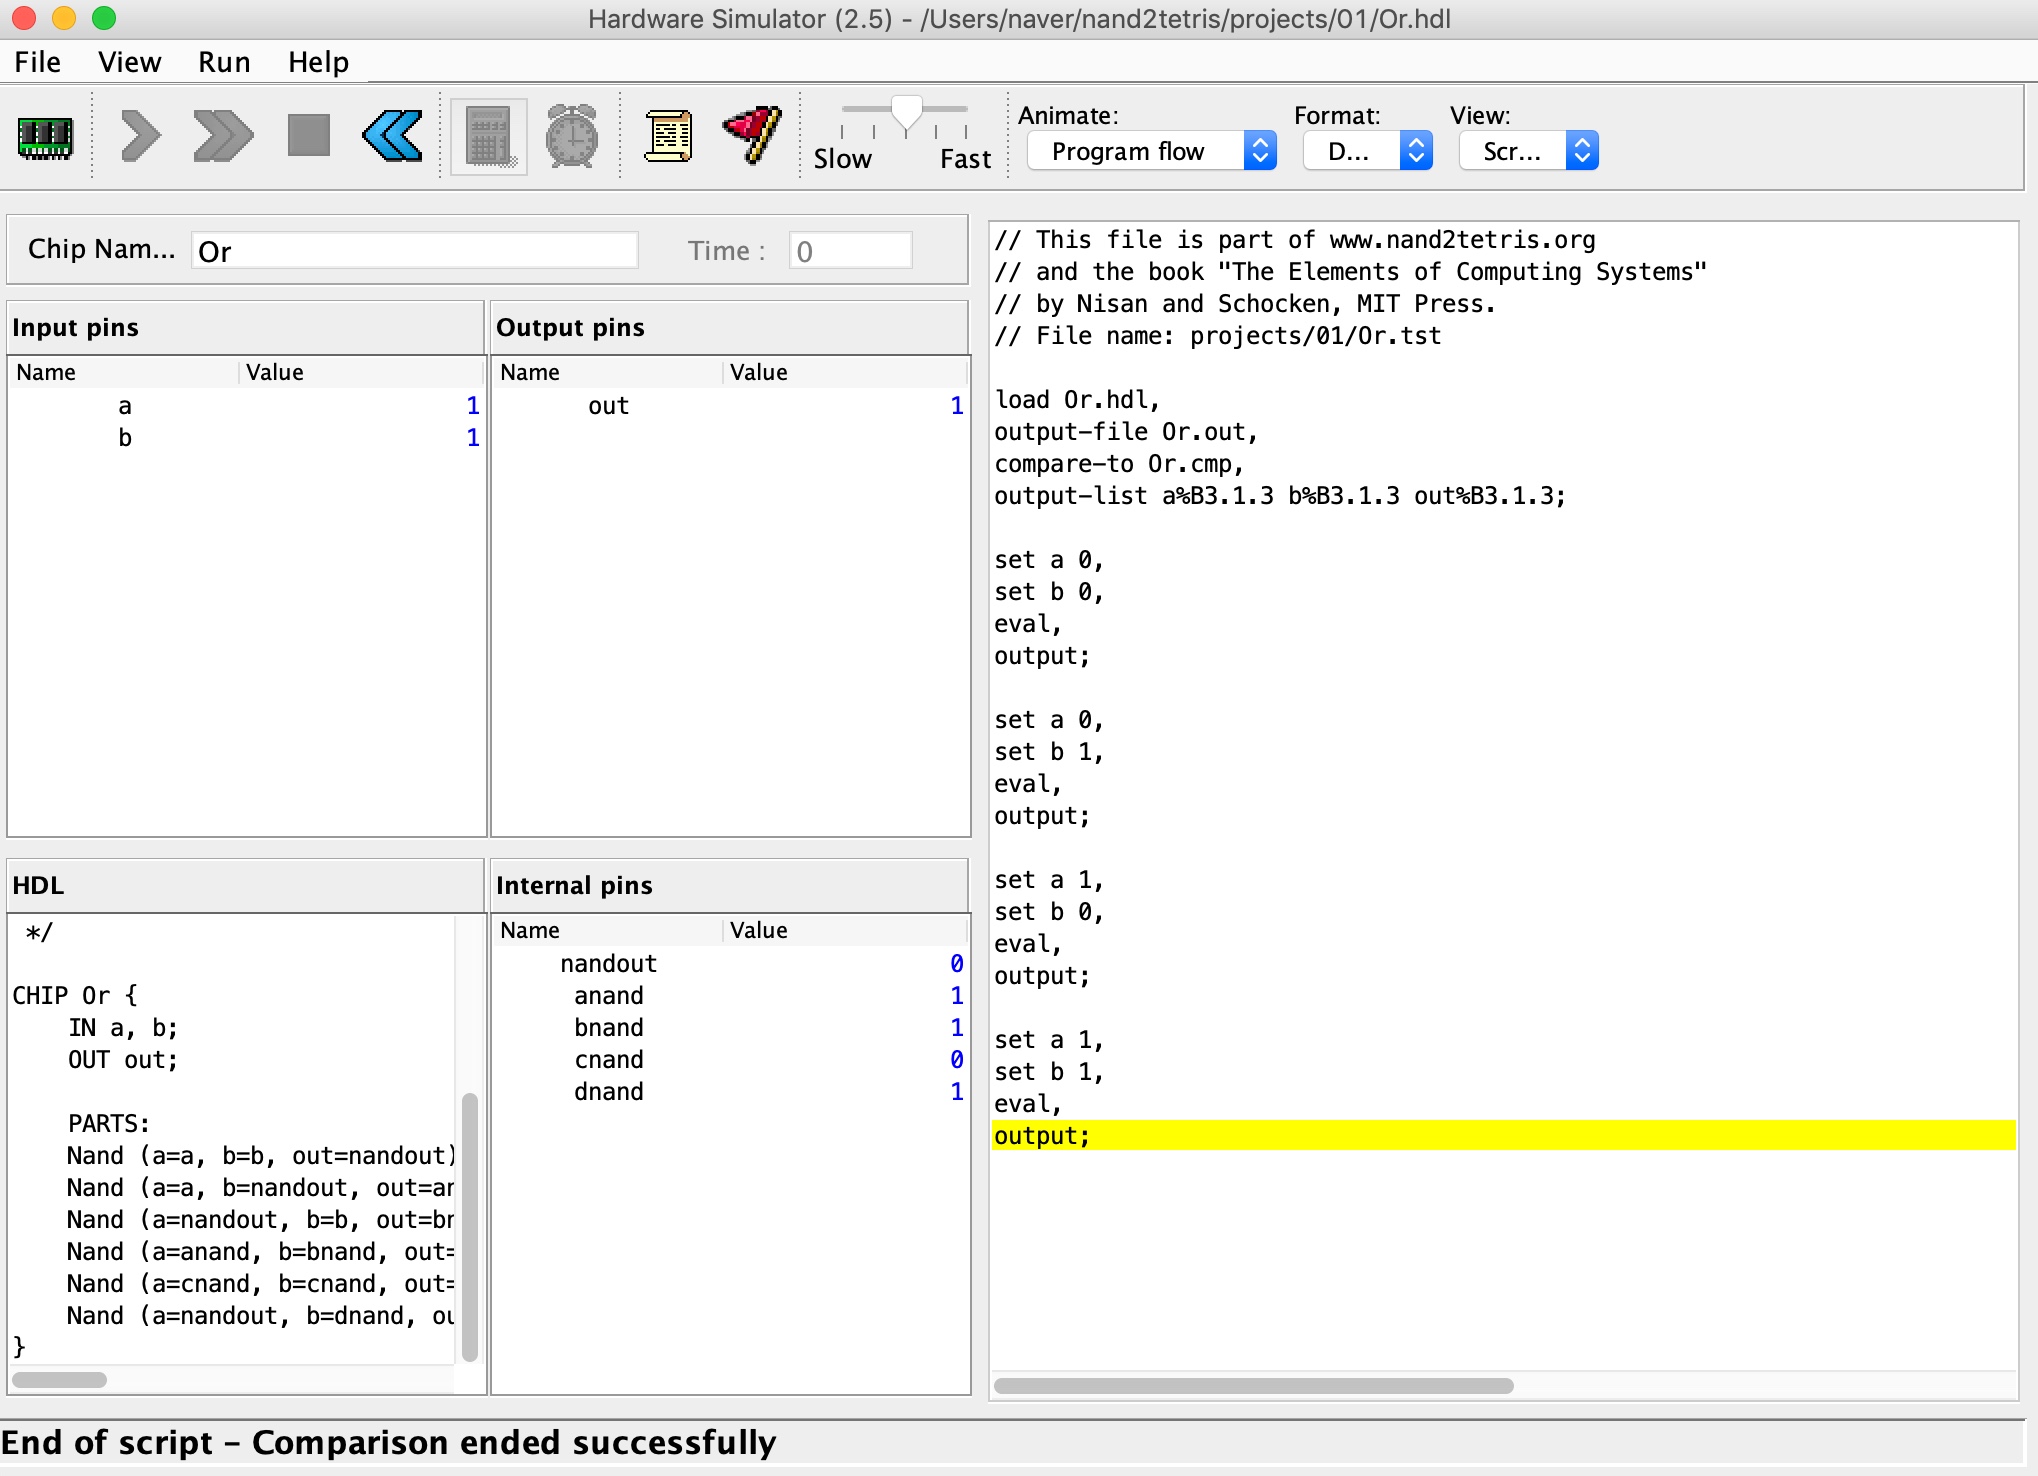The width and height of the screenshot is (2038, 1476).
Task: Open the View menu
Action: point(129,62)
